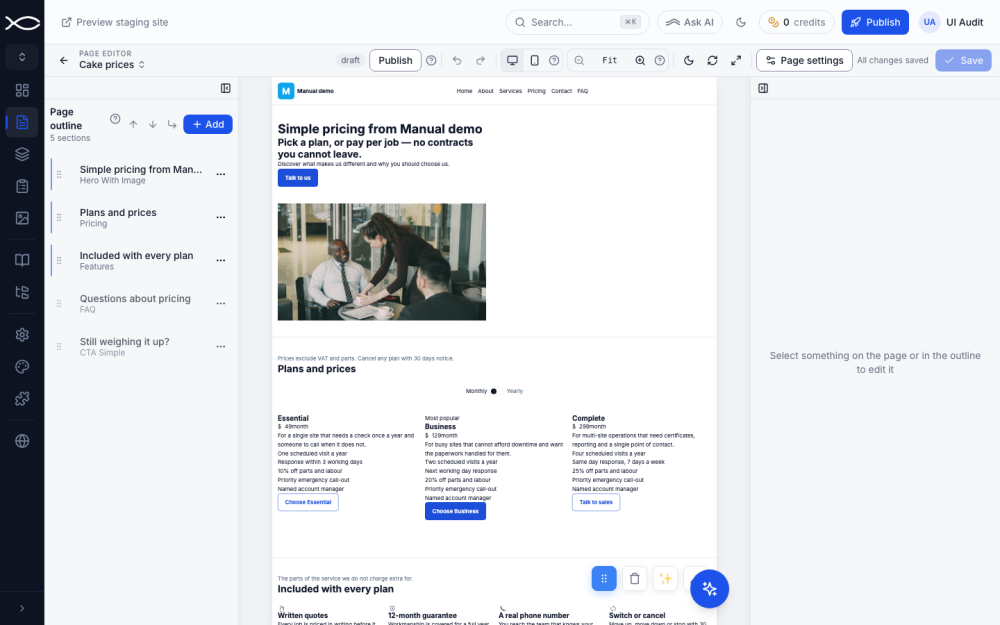Toggle preview dark mode in editor toolbar
Viewport: 1000px width, 625px height.
pyautogui.click(x=689, y=61)
